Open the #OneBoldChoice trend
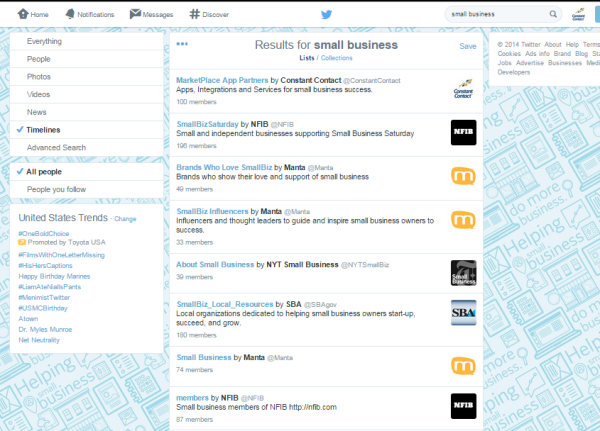This screenshot has width=600, height=431. 44,233
